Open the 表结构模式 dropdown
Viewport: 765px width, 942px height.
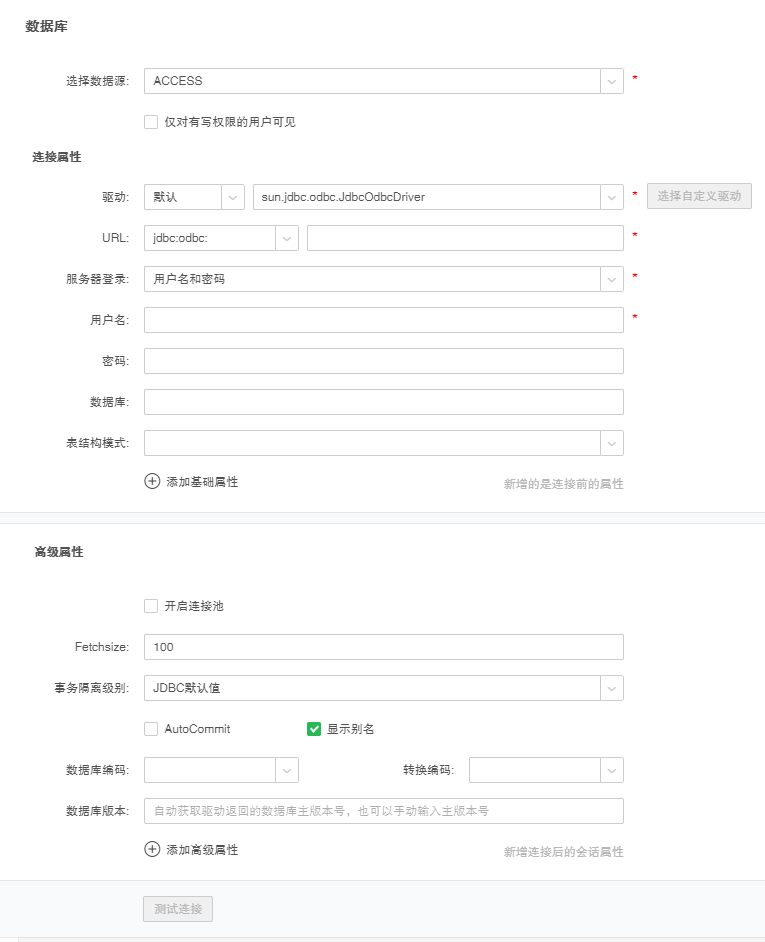pos(383,443)
